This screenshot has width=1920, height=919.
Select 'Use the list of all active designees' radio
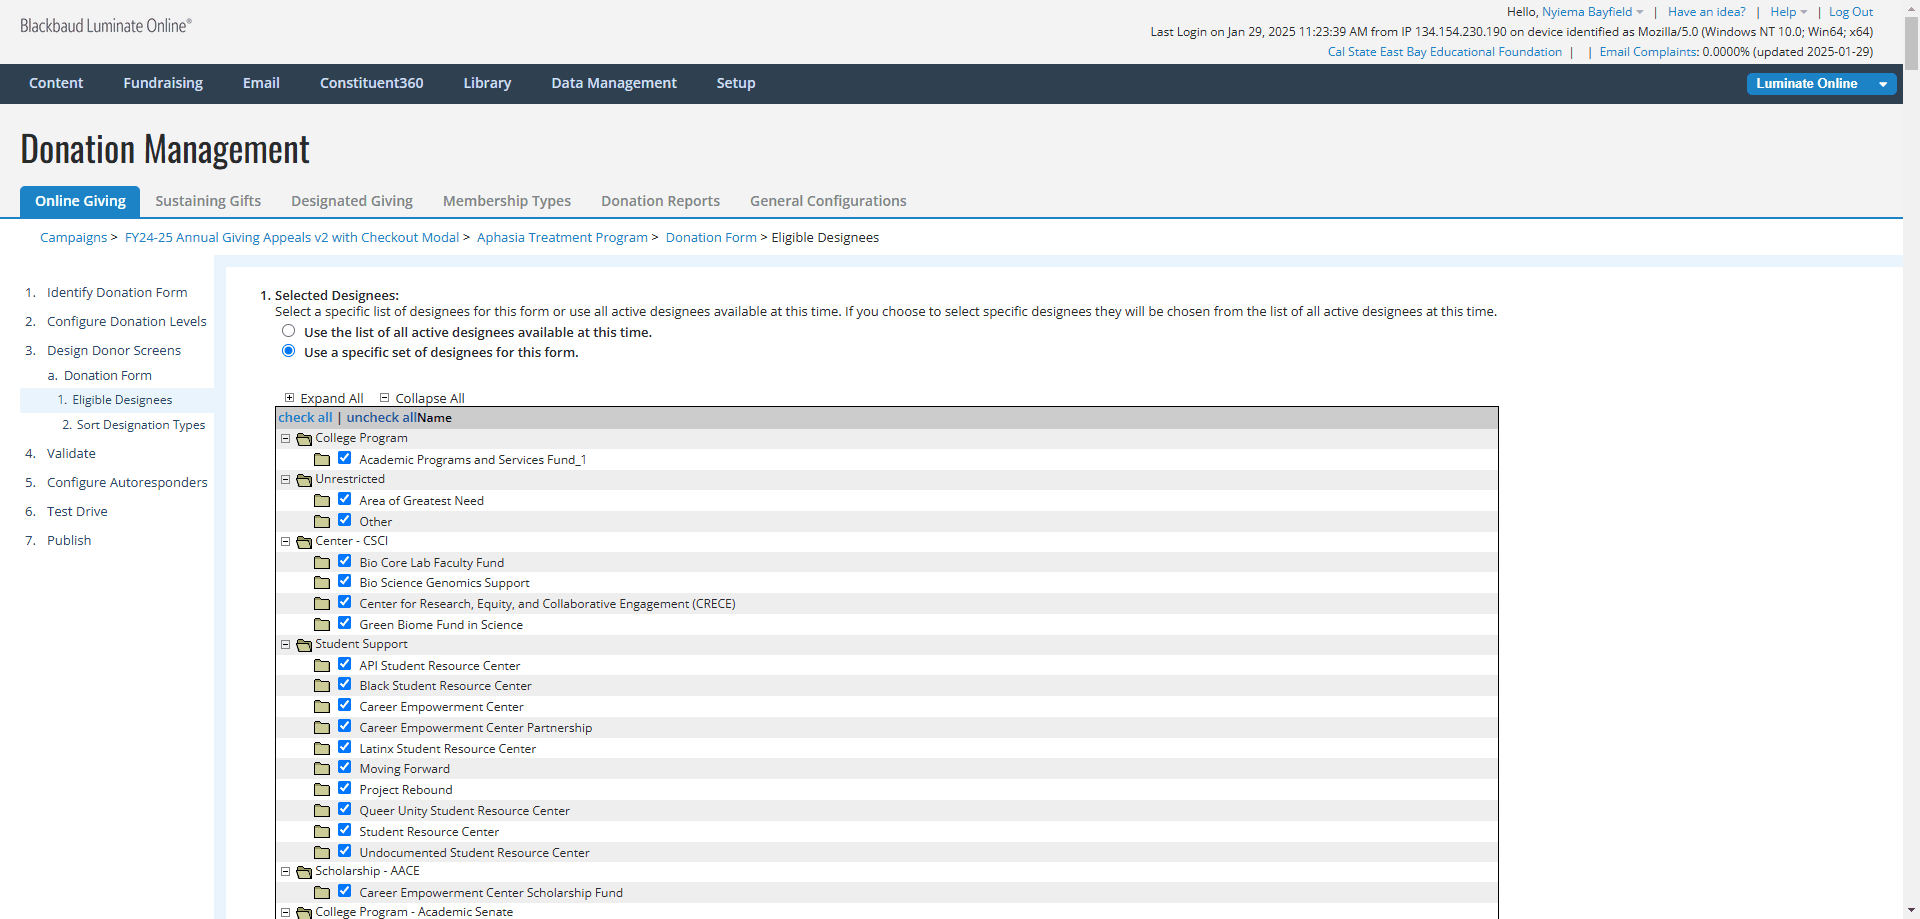pyautogui.click(x=288, y=331)
